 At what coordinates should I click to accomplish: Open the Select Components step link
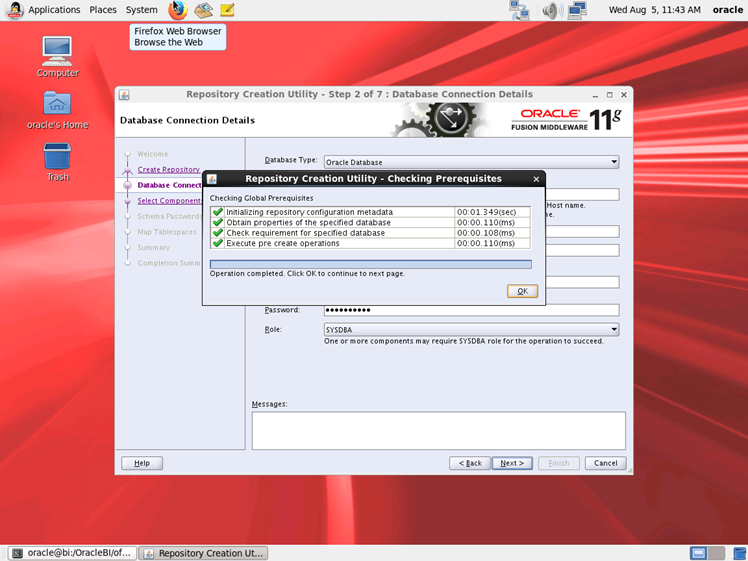click(169, 201)
